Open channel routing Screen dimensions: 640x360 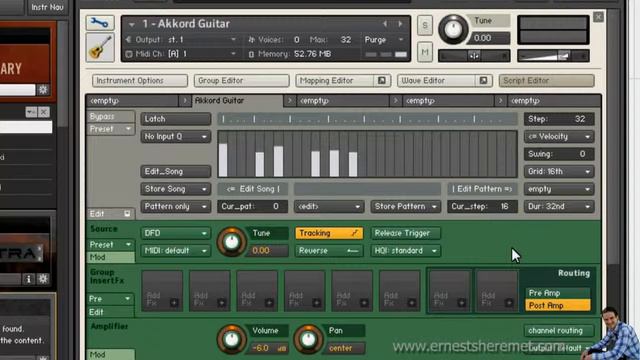pyautogui.click(x=559, y=331)
